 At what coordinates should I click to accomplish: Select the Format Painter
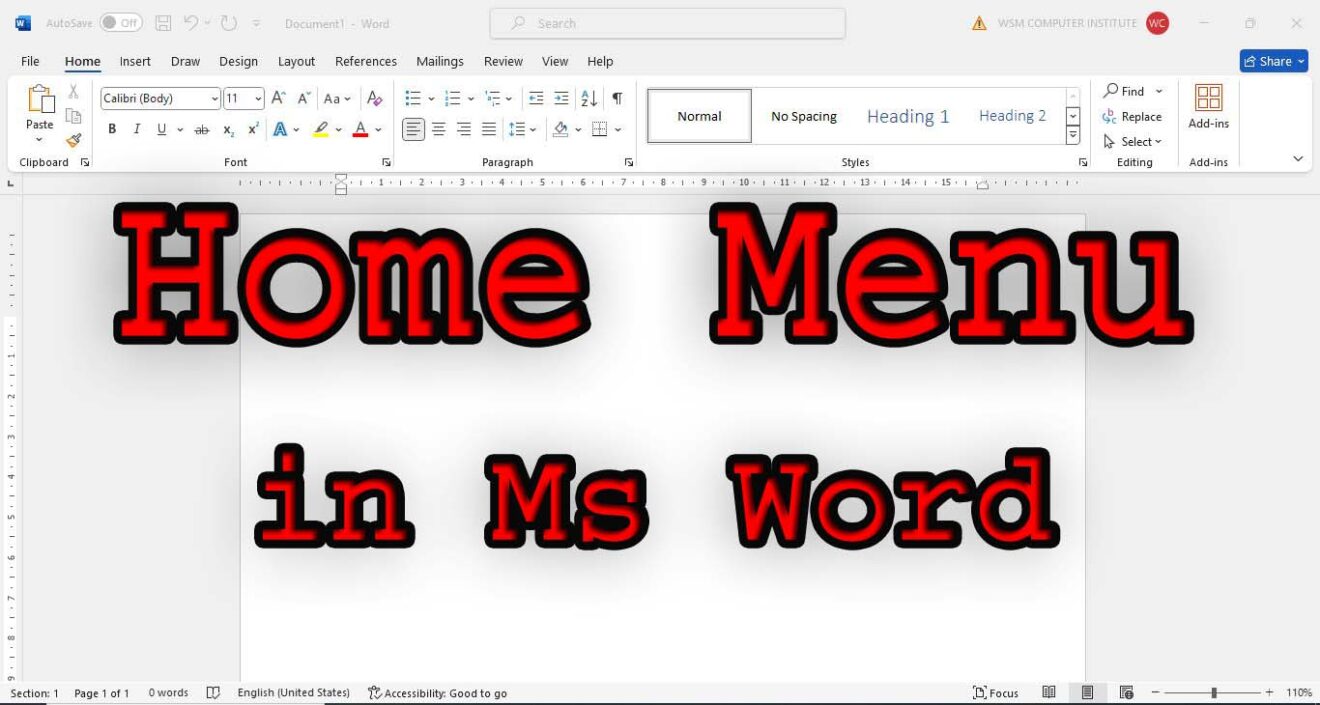point(73,140)
